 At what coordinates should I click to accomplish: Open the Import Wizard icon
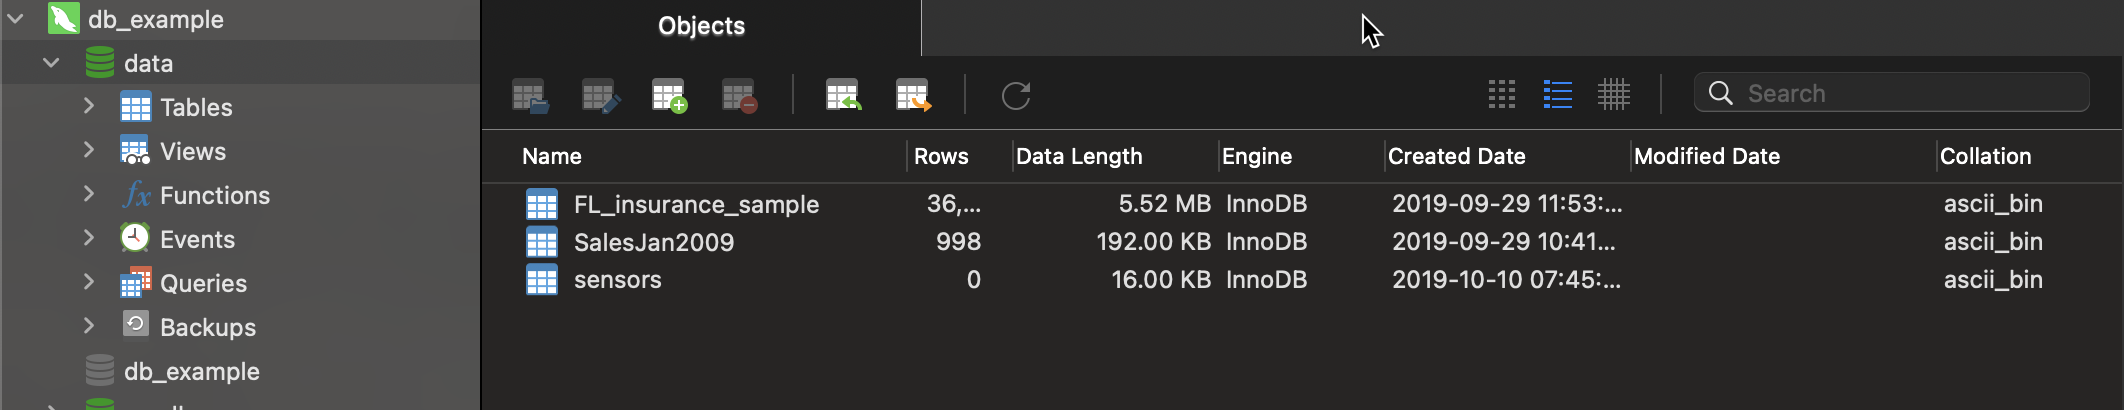844,96
